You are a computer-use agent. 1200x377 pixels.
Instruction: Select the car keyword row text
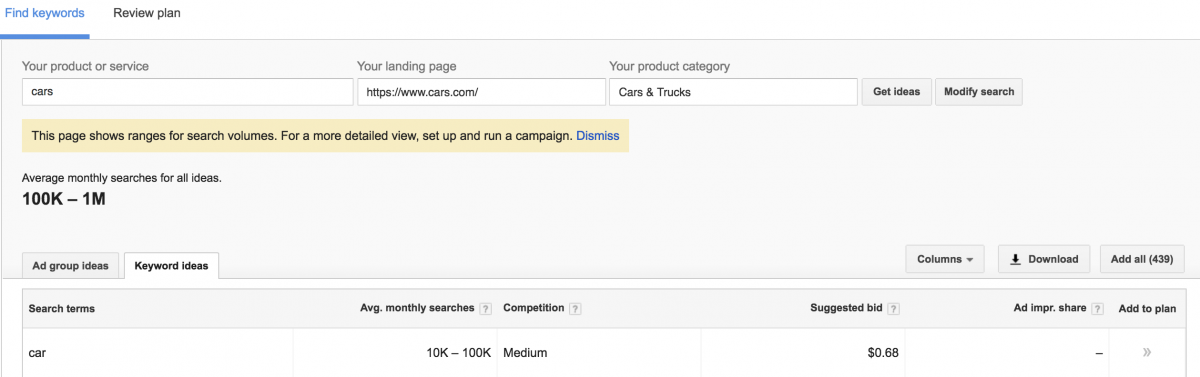click(37, 353)
